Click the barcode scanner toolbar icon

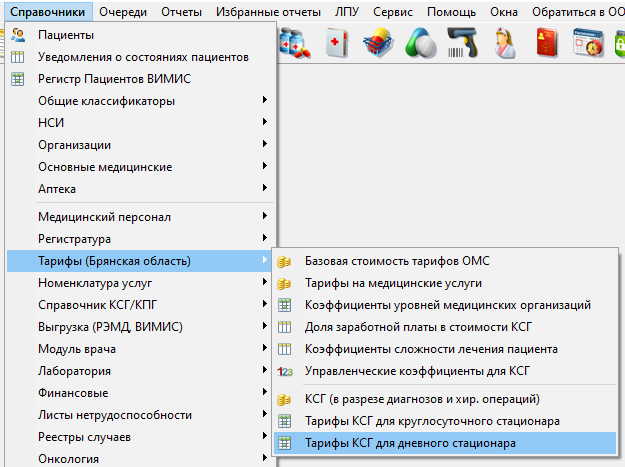460,43
